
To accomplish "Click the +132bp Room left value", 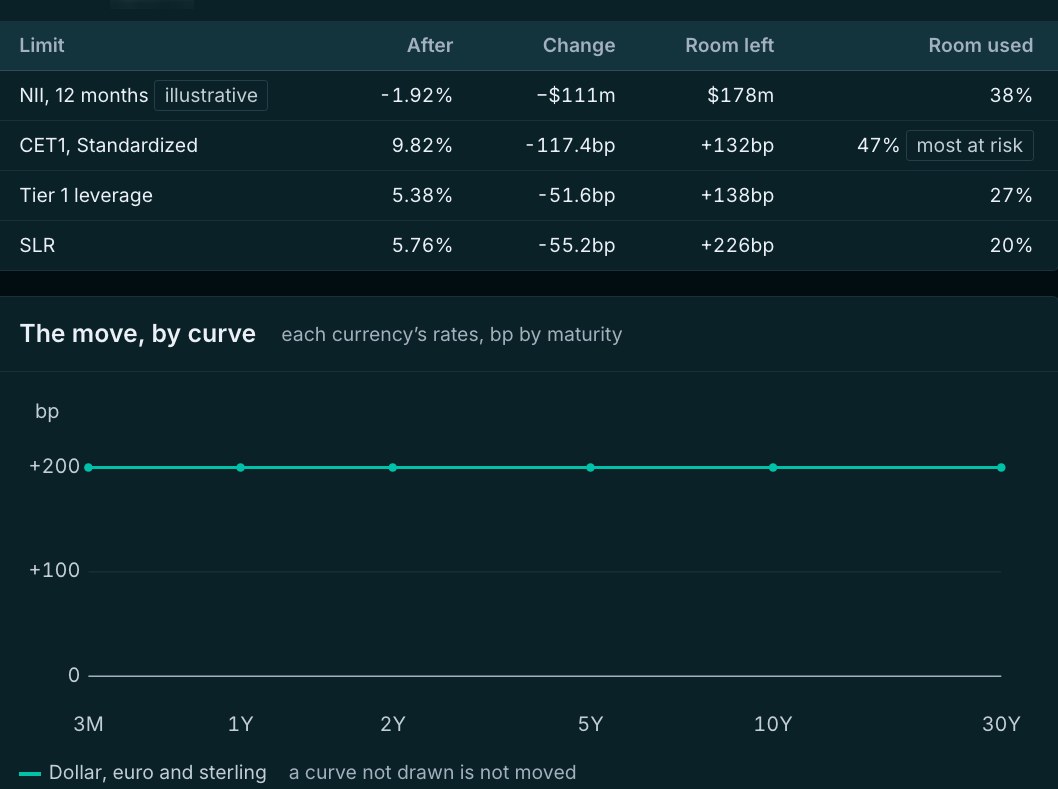I will click(x=737, y=145).
